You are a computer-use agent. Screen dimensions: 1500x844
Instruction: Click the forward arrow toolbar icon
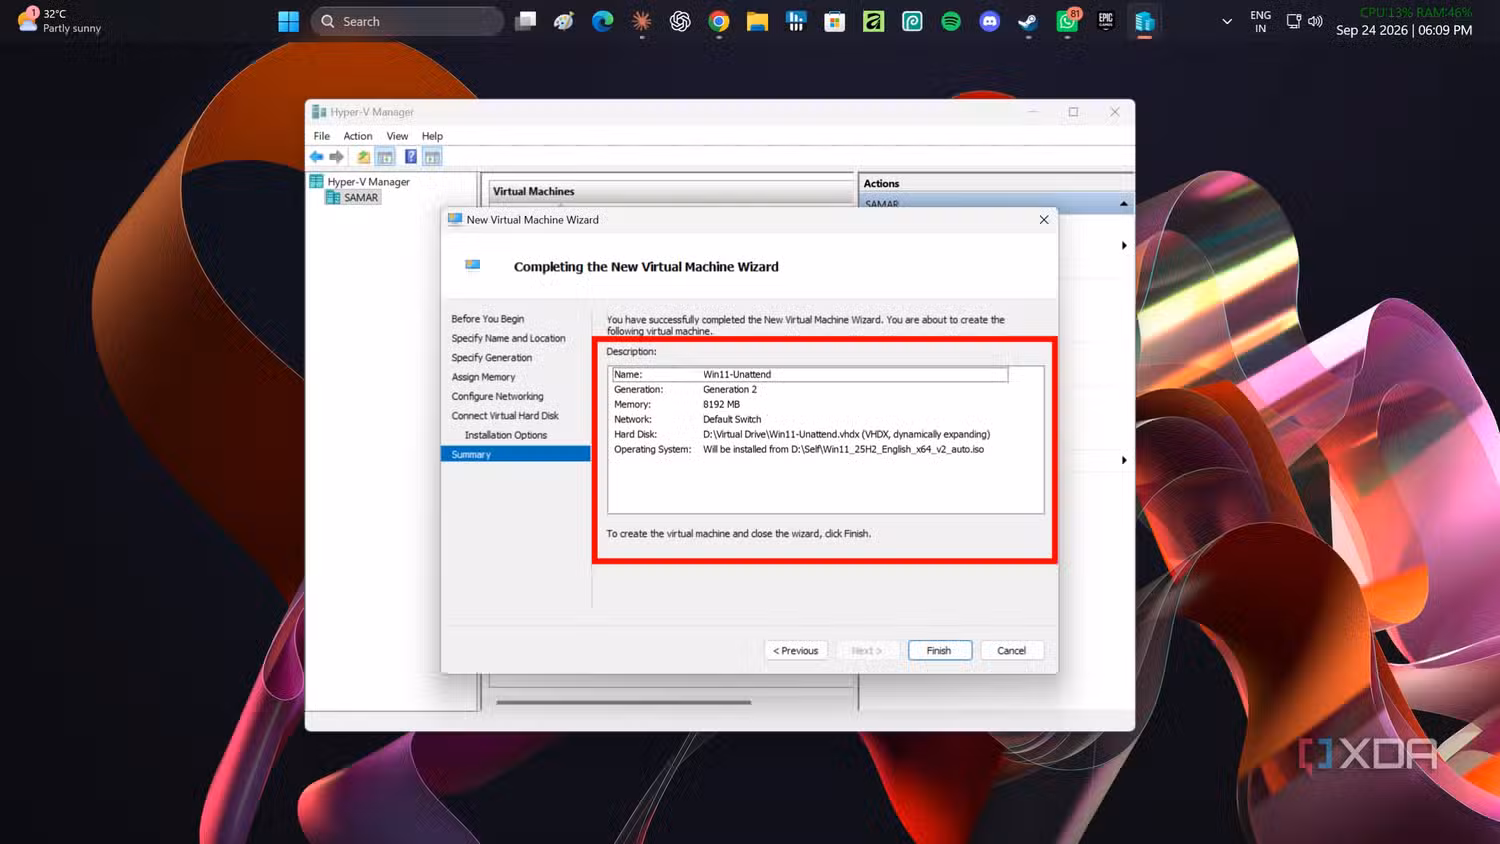337,157
